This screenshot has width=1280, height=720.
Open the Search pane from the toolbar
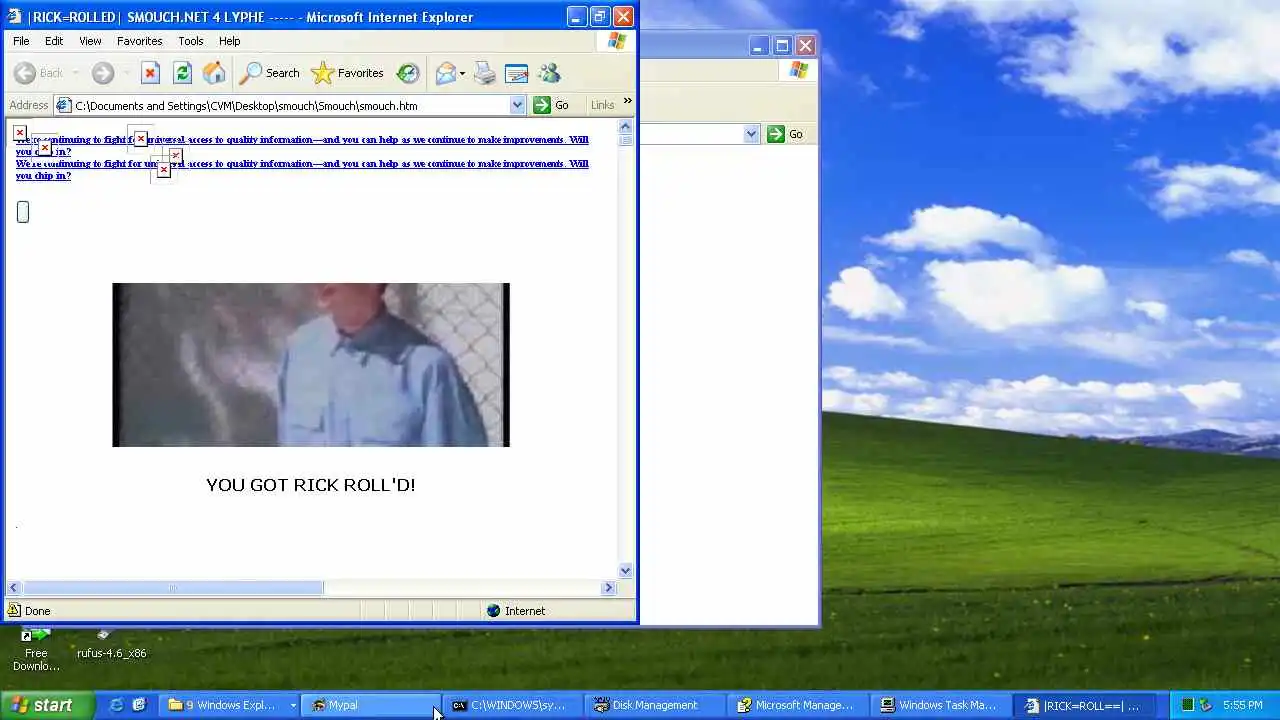click(269, 73)
